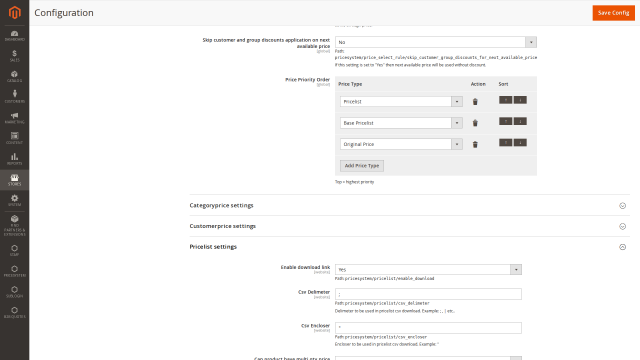Click the Magento logo
This screenshot has width=640, height=360.
[x=15, y=13]
